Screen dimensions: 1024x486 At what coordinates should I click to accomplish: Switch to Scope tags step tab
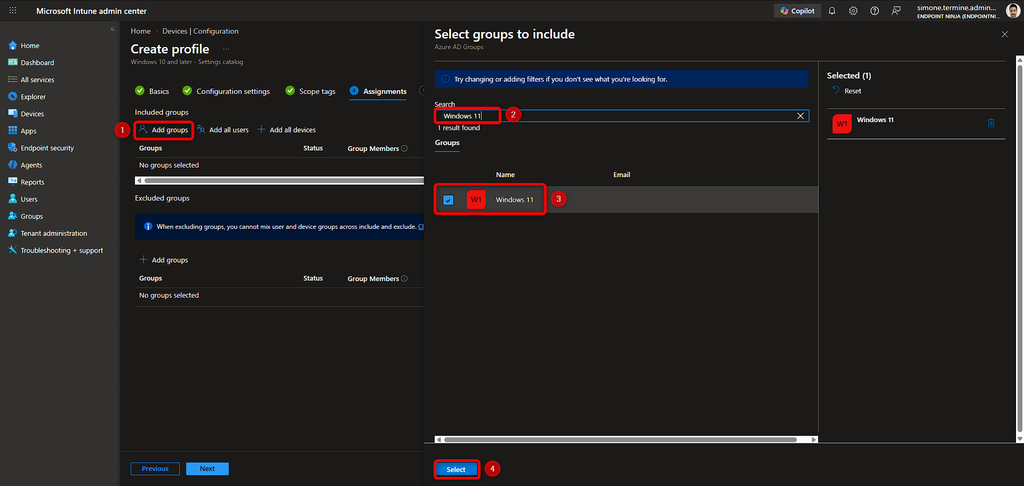tap(310, 91)
